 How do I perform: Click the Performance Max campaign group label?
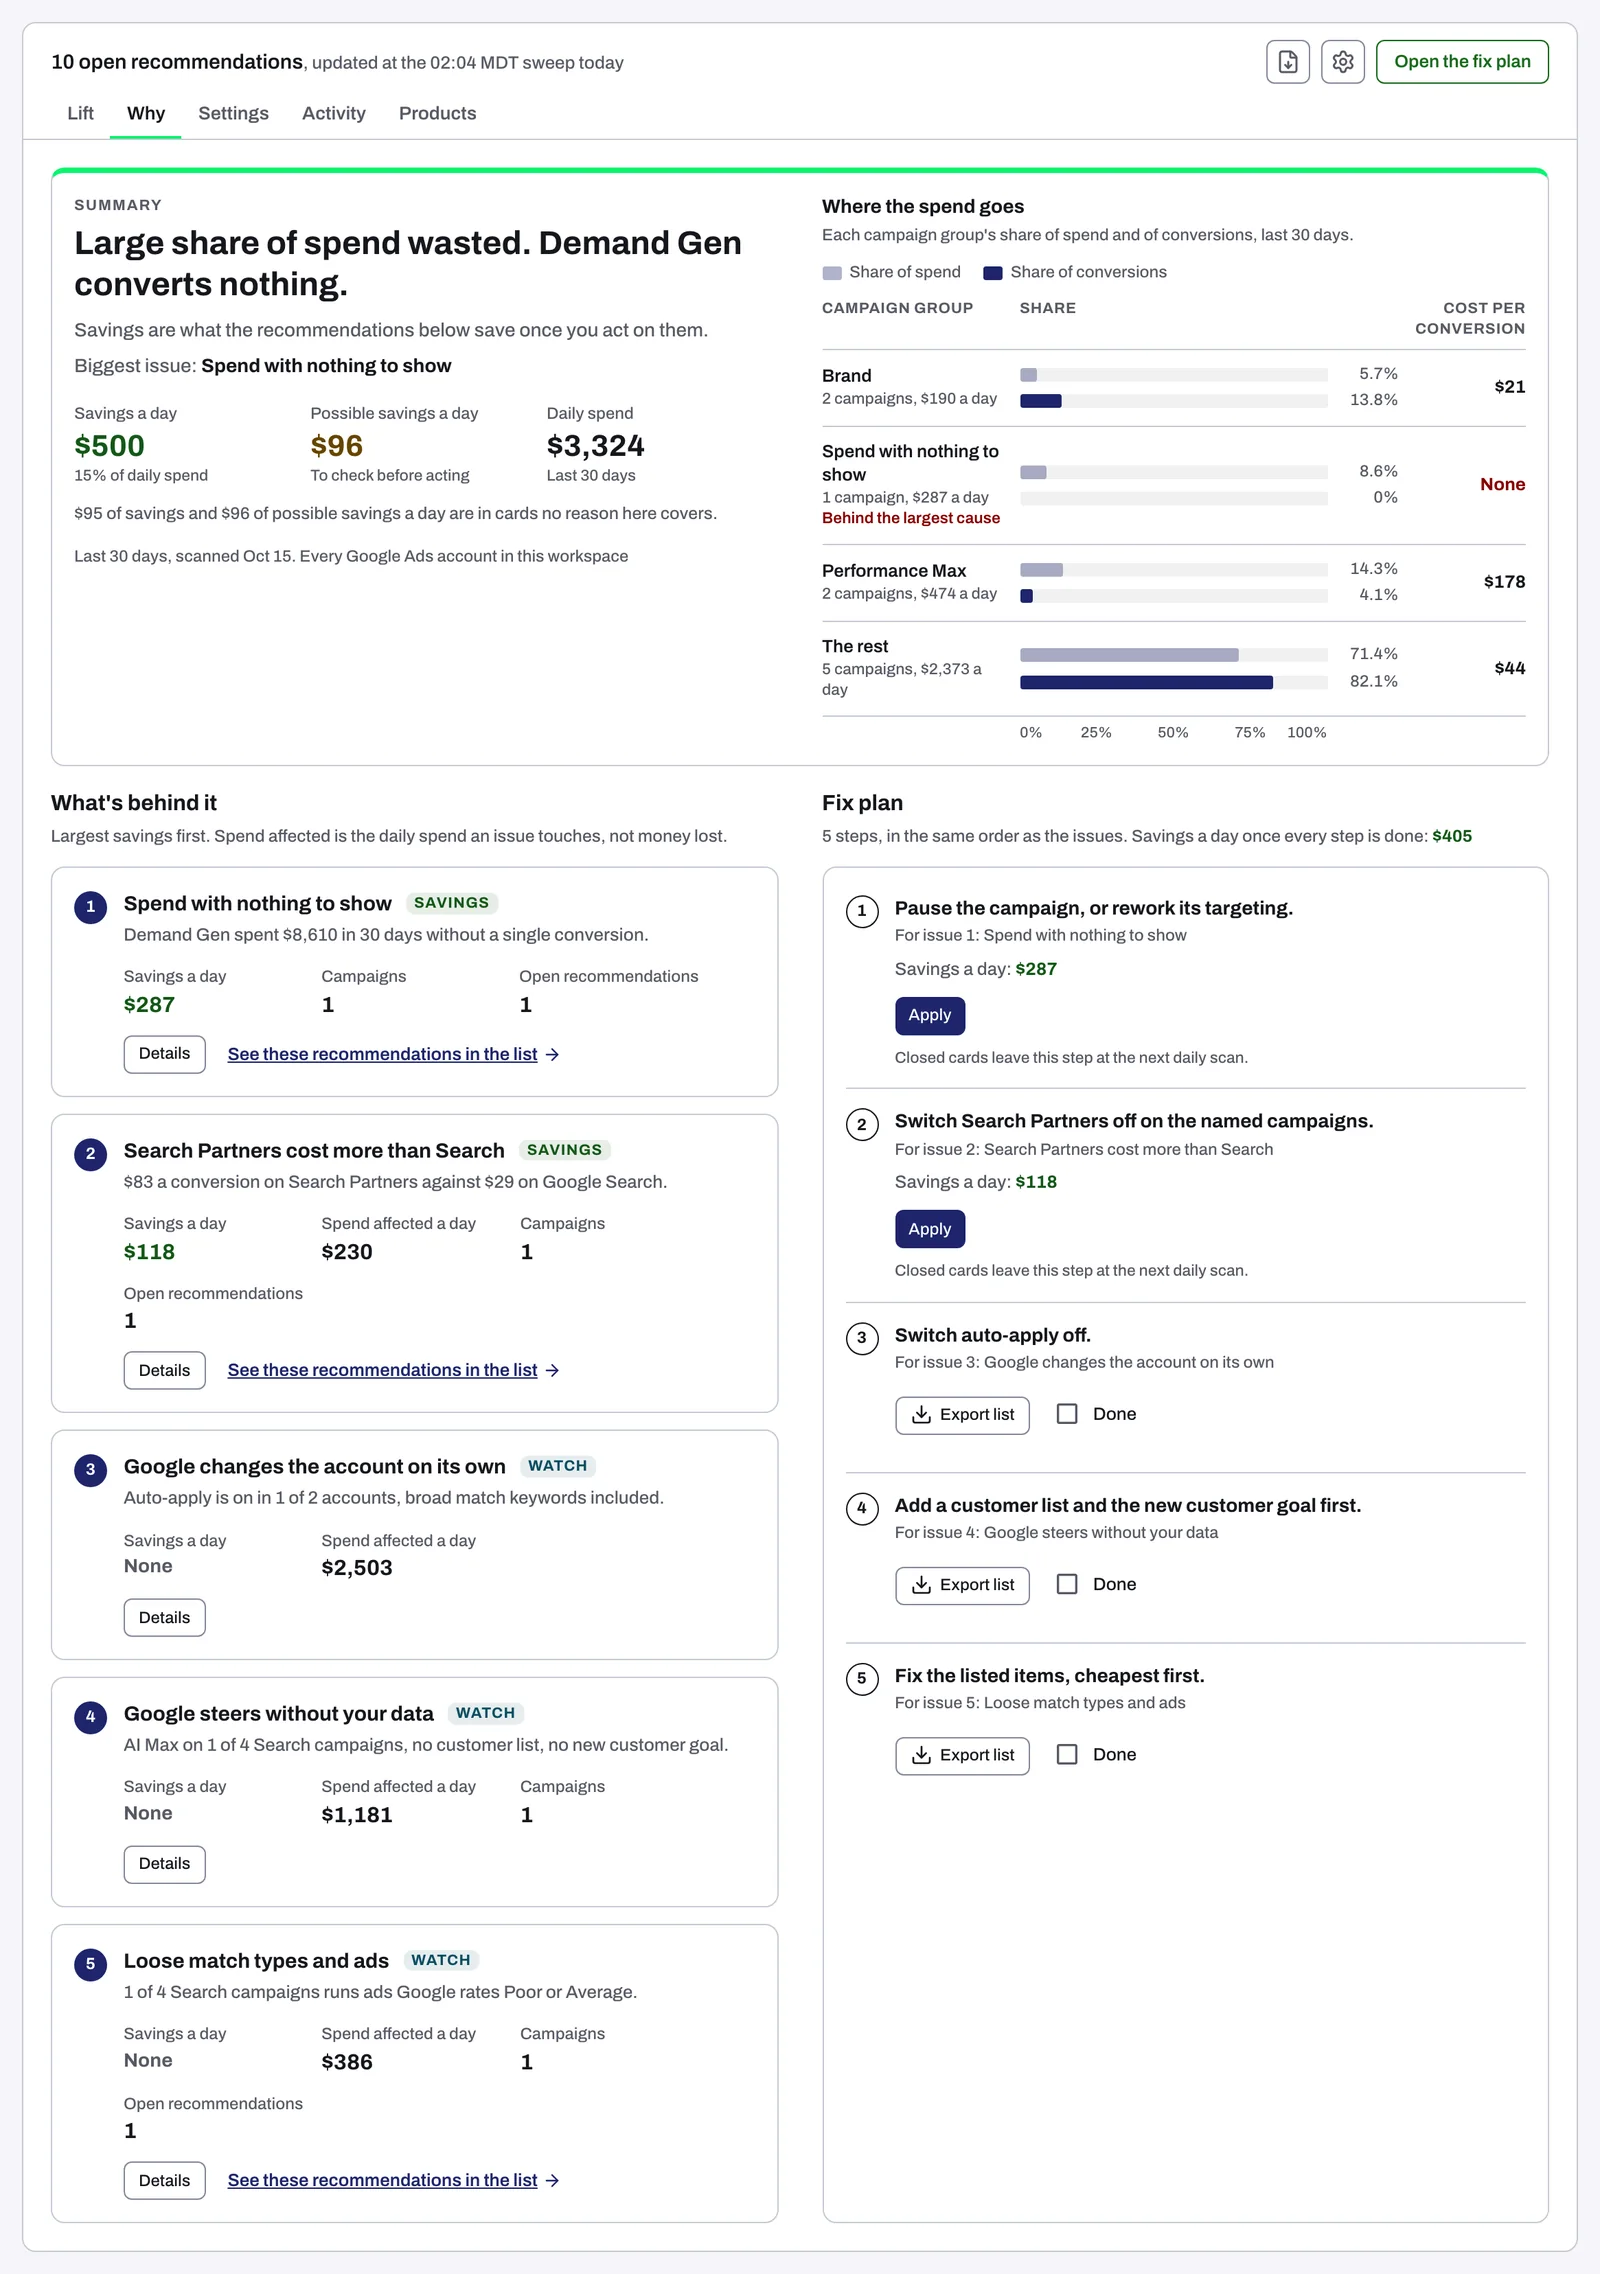pos(894,571)
